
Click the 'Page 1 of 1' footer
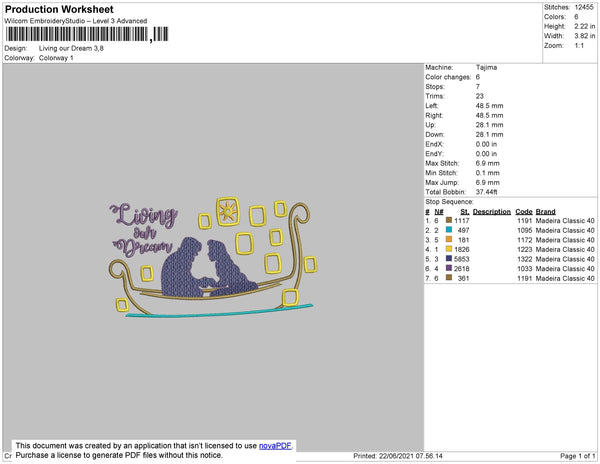click(x=577, y=456)
